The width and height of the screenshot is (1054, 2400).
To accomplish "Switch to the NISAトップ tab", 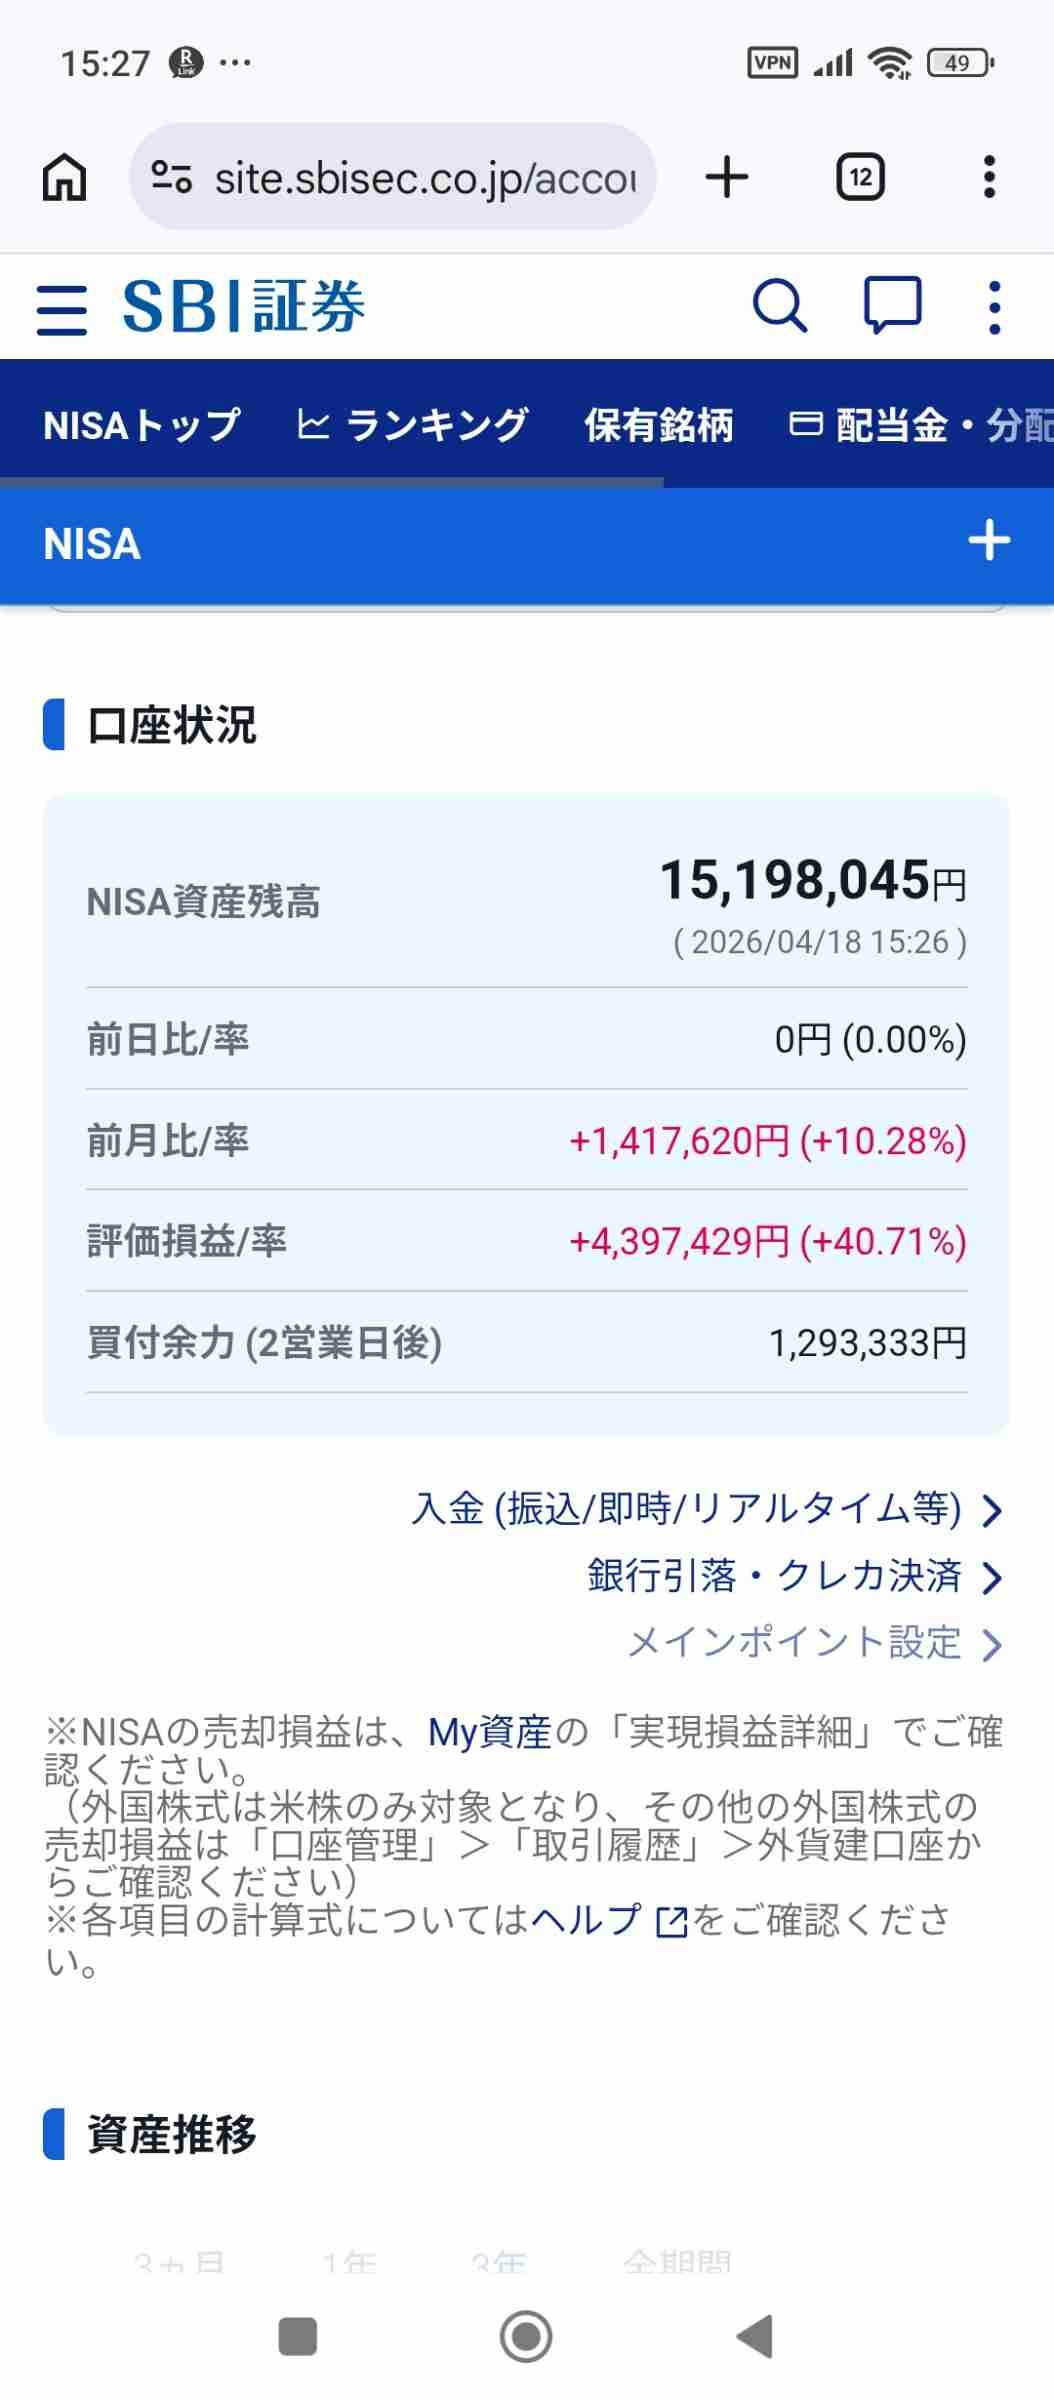I will point(142,425).
